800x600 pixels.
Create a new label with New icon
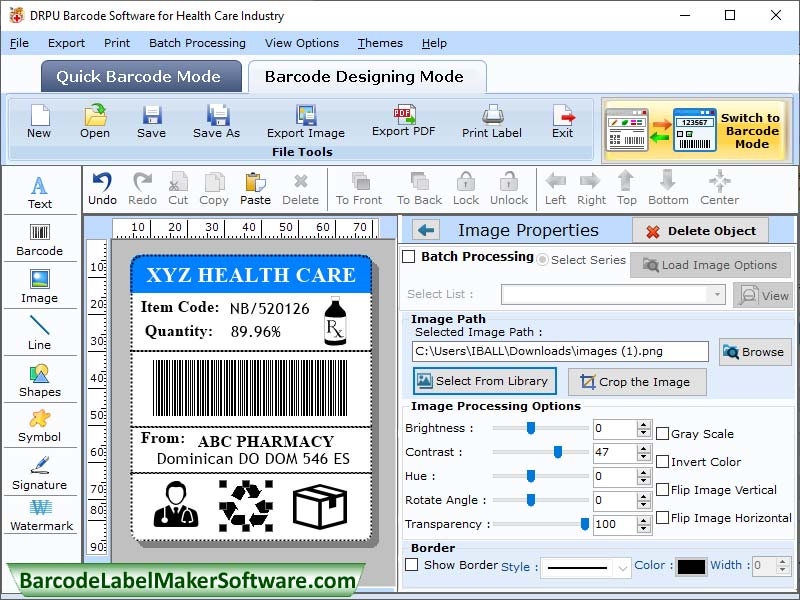click(39, 121)
